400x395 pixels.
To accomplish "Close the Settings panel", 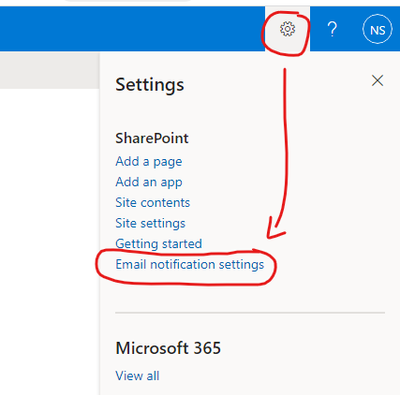I will 377,80.
